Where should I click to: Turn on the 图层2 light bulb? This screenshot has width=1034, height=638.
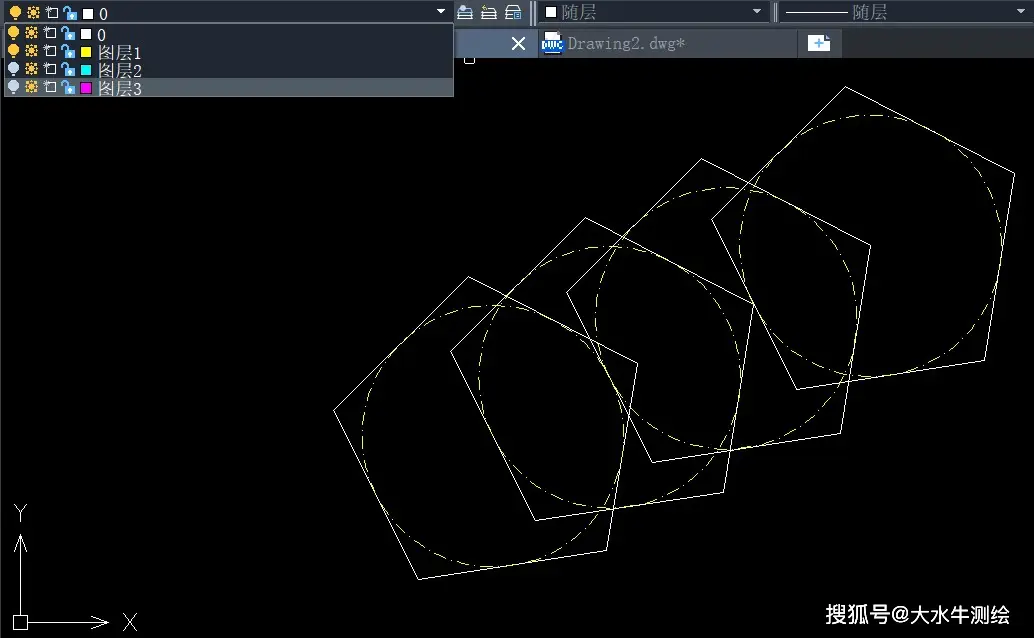coord(13,69)
